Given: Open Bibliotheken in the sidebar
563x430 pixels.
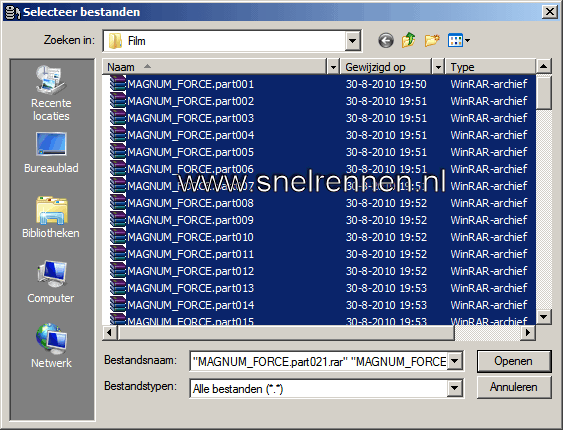Looking at the screenshot, I should pyautogui.click(x=51, y=217).
